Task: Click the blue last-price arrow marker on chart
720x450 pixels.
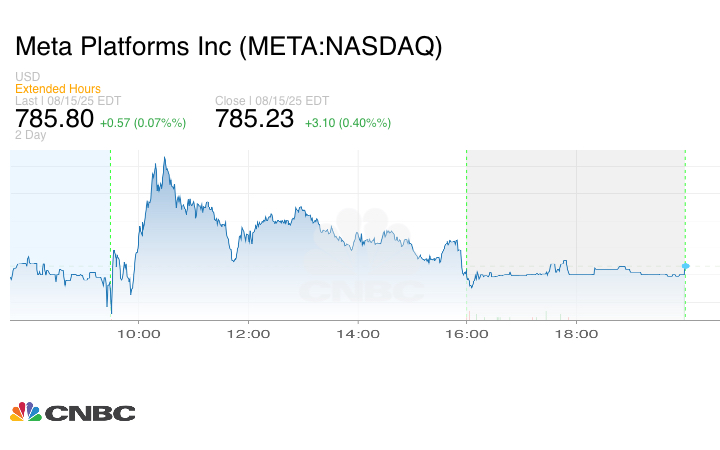Action: click(686, 266)
